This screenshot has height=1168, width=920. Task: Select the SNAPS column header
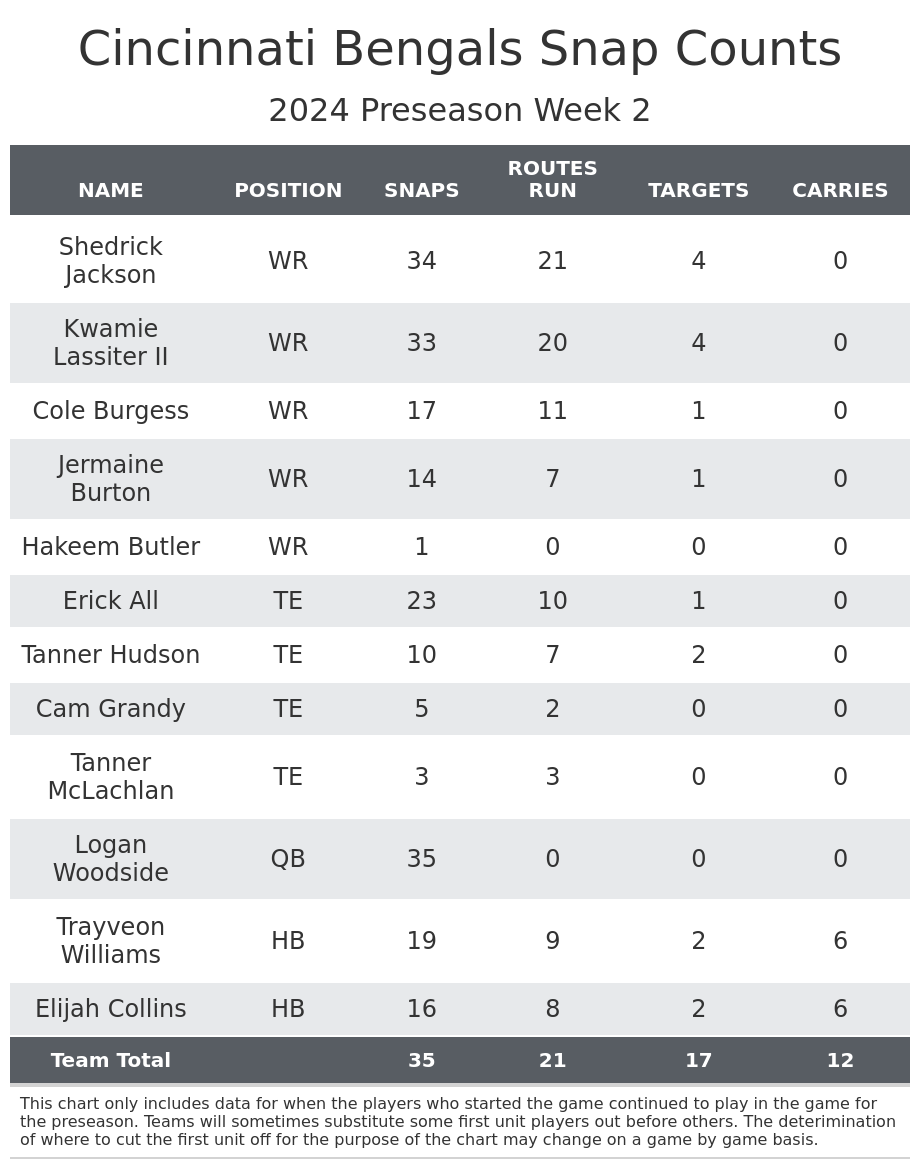[x=421, y=191]
